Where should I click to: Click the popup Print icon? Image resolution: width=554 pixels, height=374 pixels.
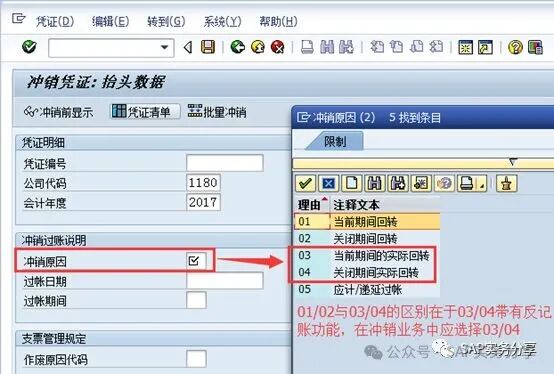[x=466, y=183]
